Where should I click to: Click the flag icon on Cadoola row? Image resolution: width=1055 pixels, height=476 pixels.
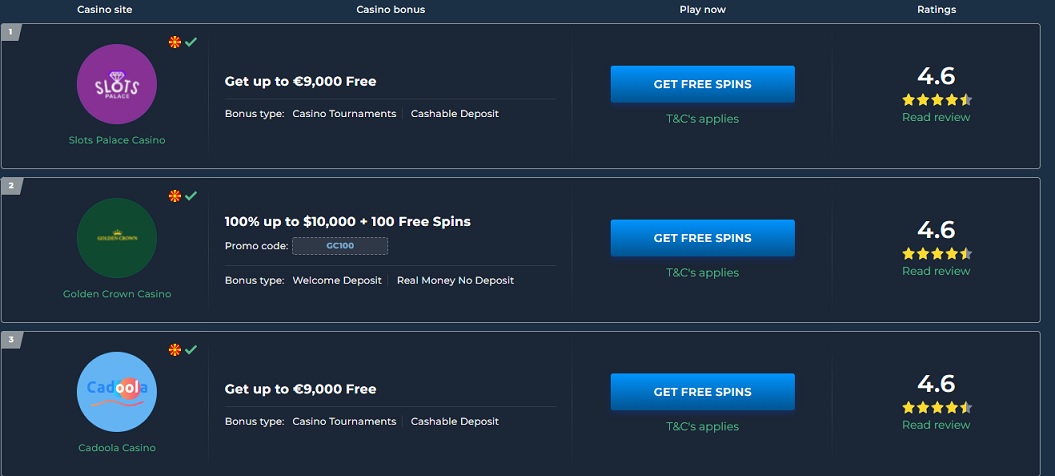(x=175, y=349)
